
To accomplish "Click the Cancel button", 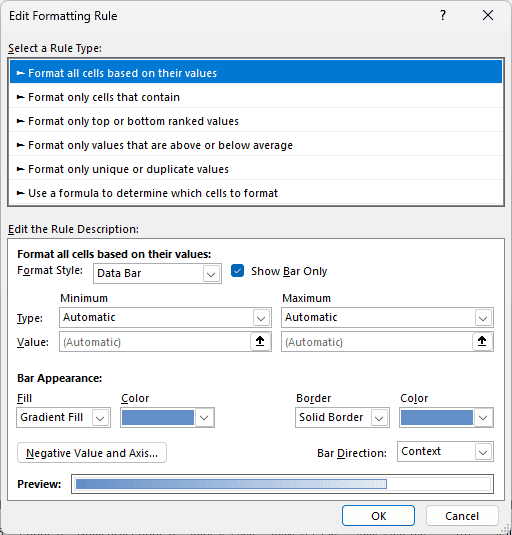I will (462, 516).
